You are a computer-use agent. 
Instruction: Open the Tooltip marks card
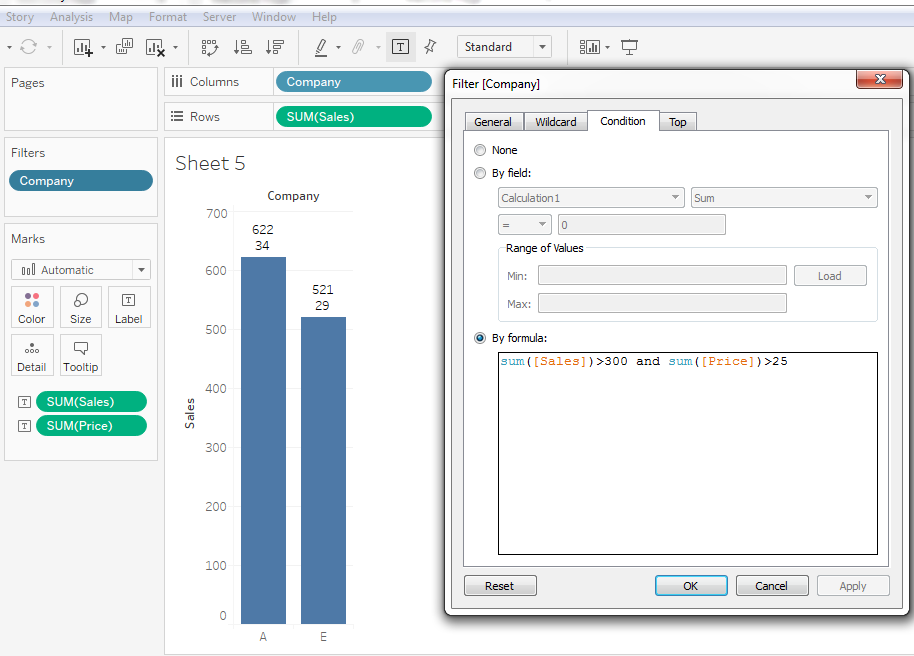click(80, 355)
